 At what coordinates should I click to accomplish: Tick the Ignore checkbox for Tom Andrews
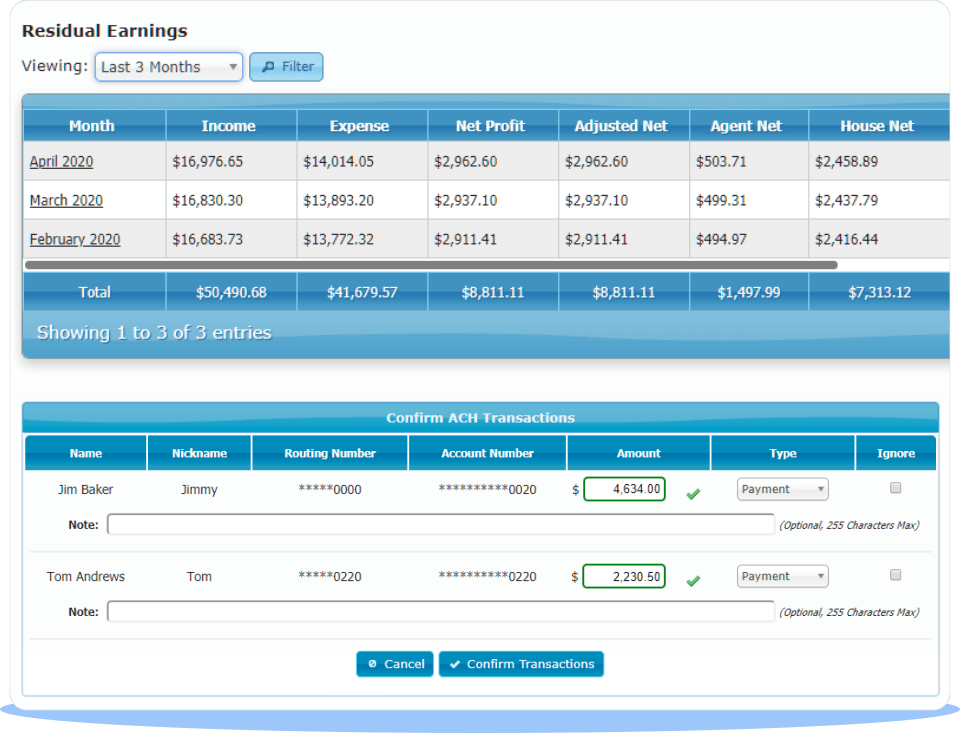[x=895, y=575]
